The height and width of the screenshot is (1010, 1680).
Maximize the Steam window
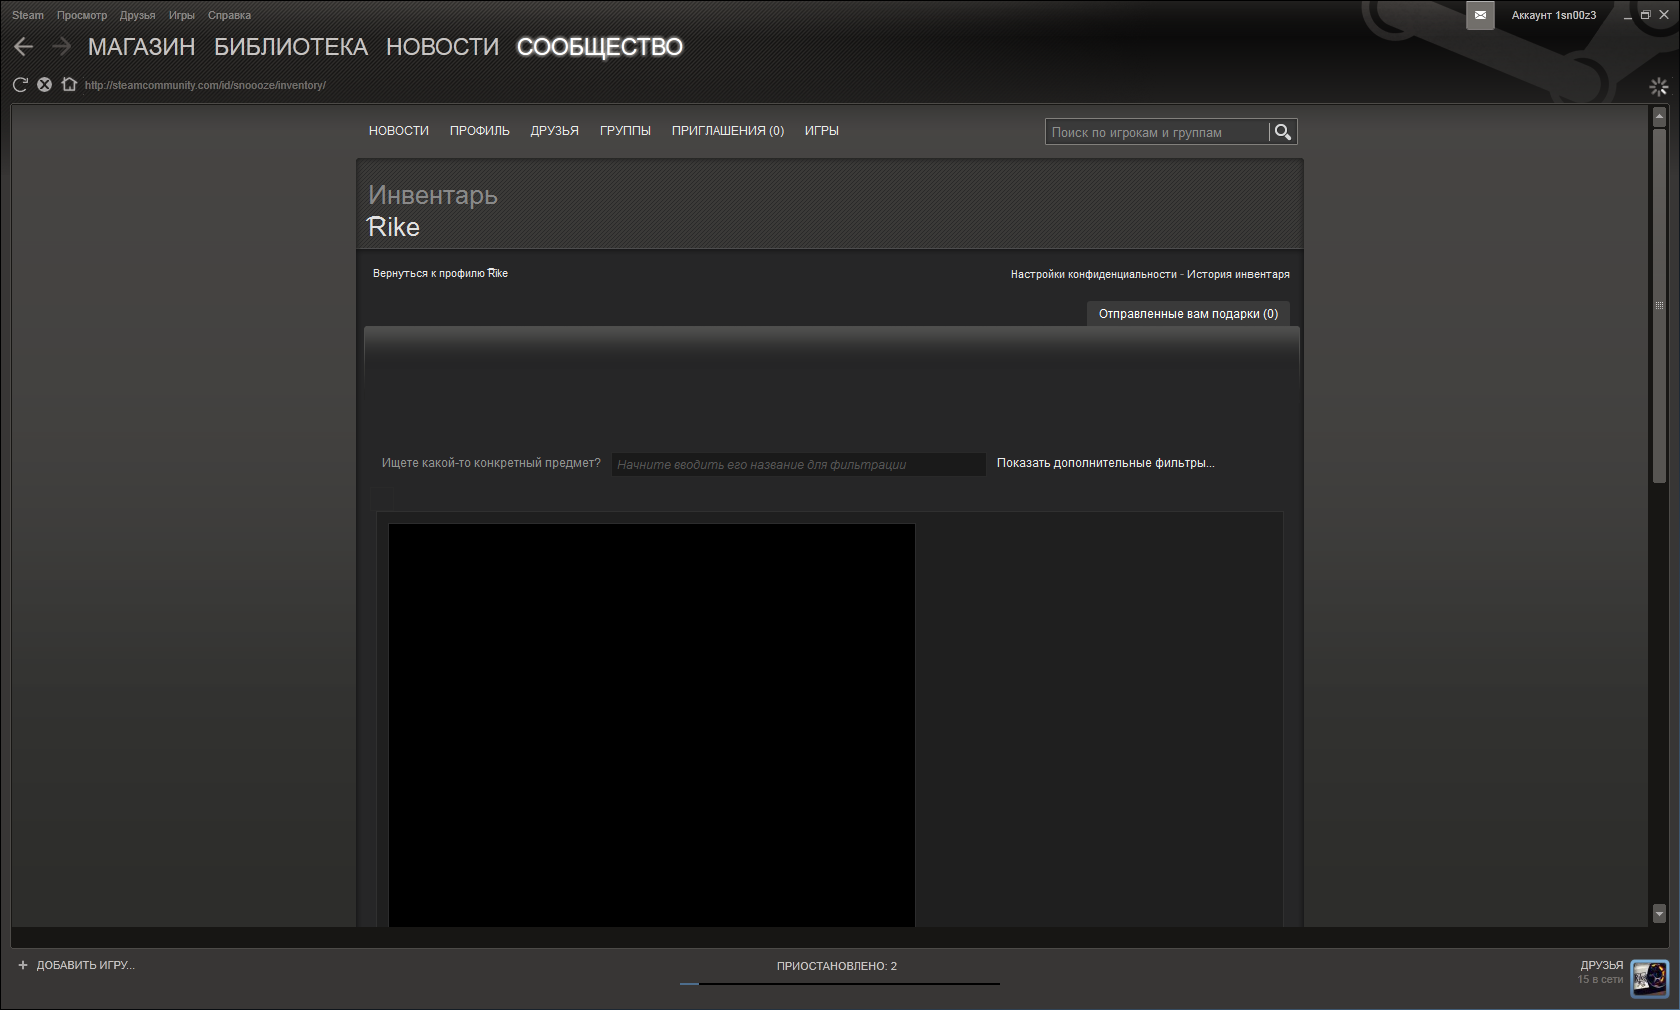(x=1645, y=15)
